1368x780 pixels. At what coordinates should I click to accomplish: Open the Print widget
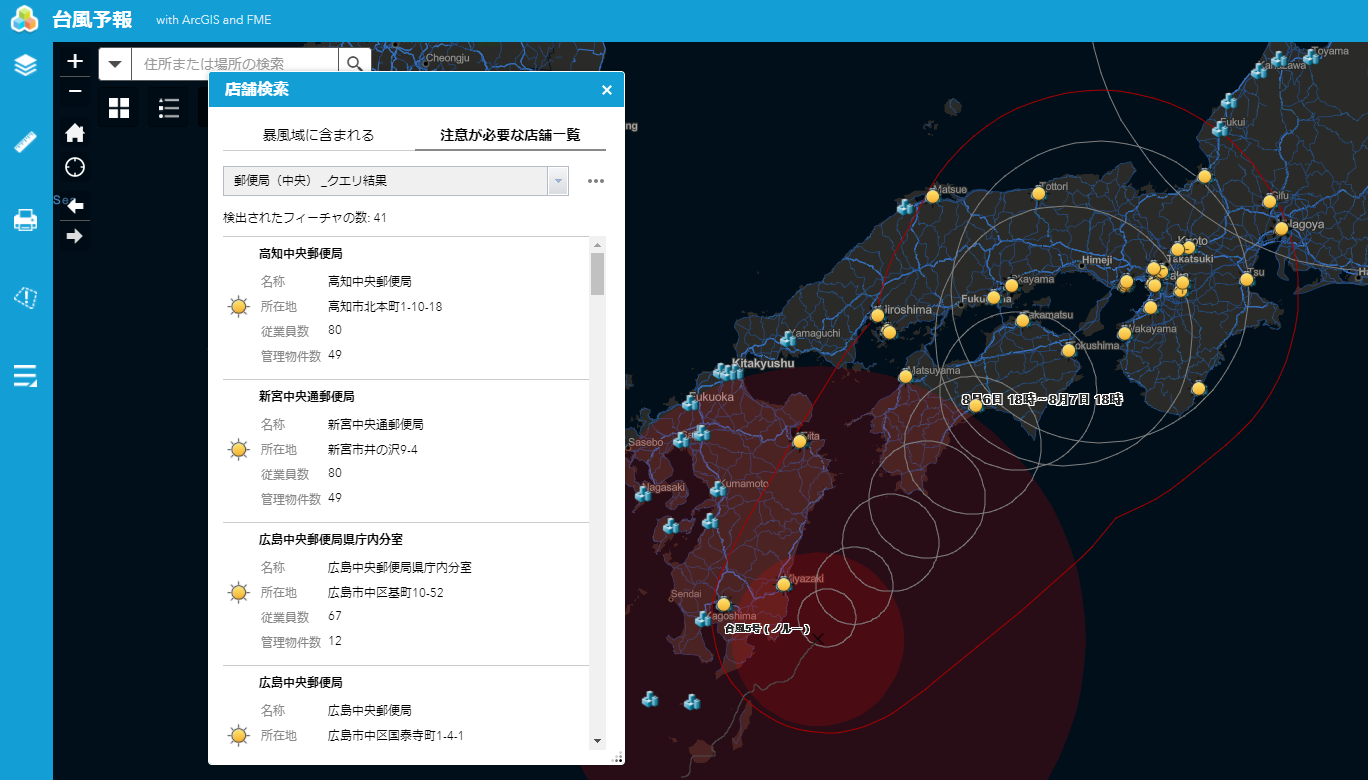[24, 220]
